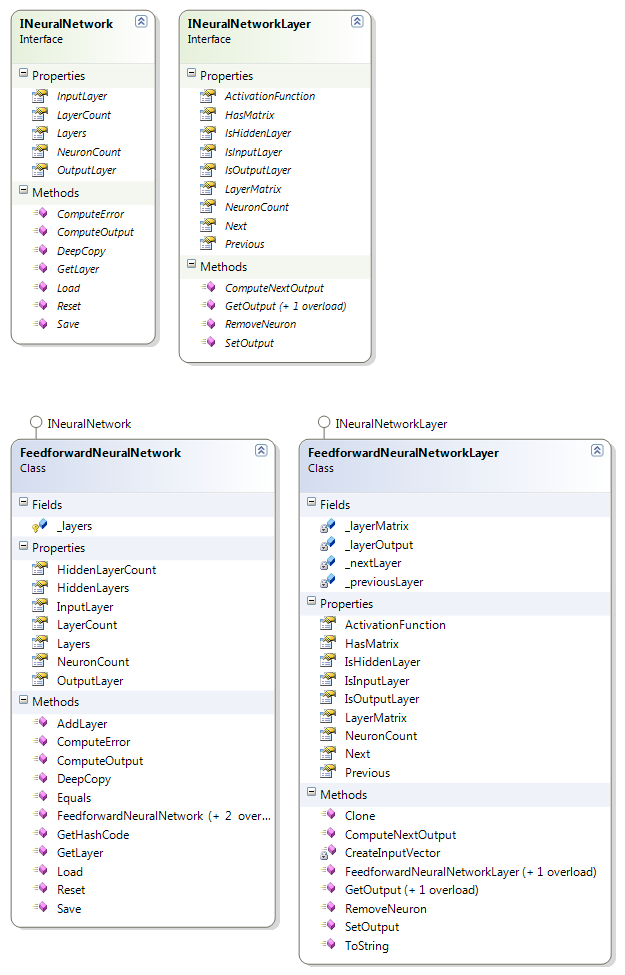Select RemoveNeuron method in INeuralNetworkLayer
This screenshot has width=625, height=975.
(260, 324)
